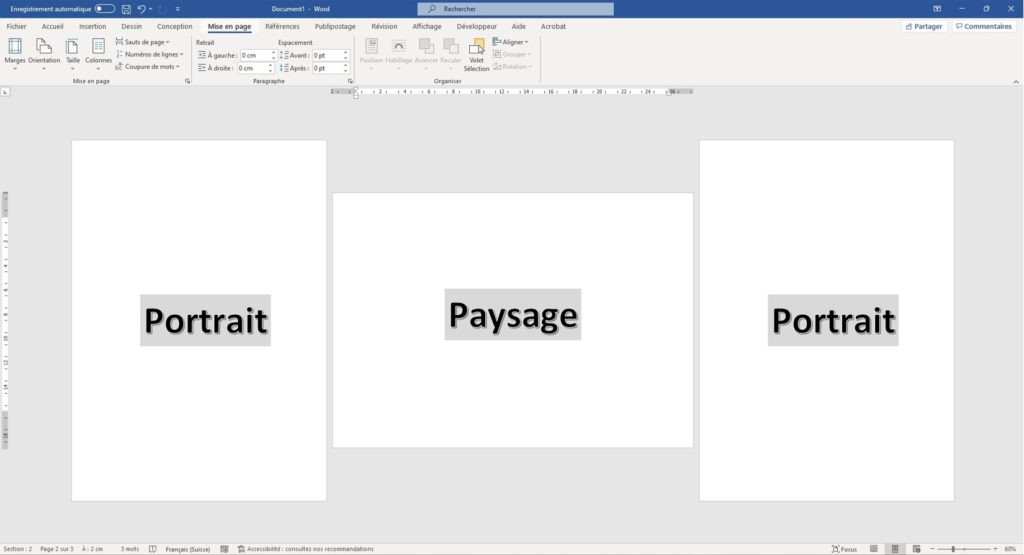This screenshot has height=555, width=1024.
Task: Click the proofing spell check icon
Action: [x=153, y=549]
